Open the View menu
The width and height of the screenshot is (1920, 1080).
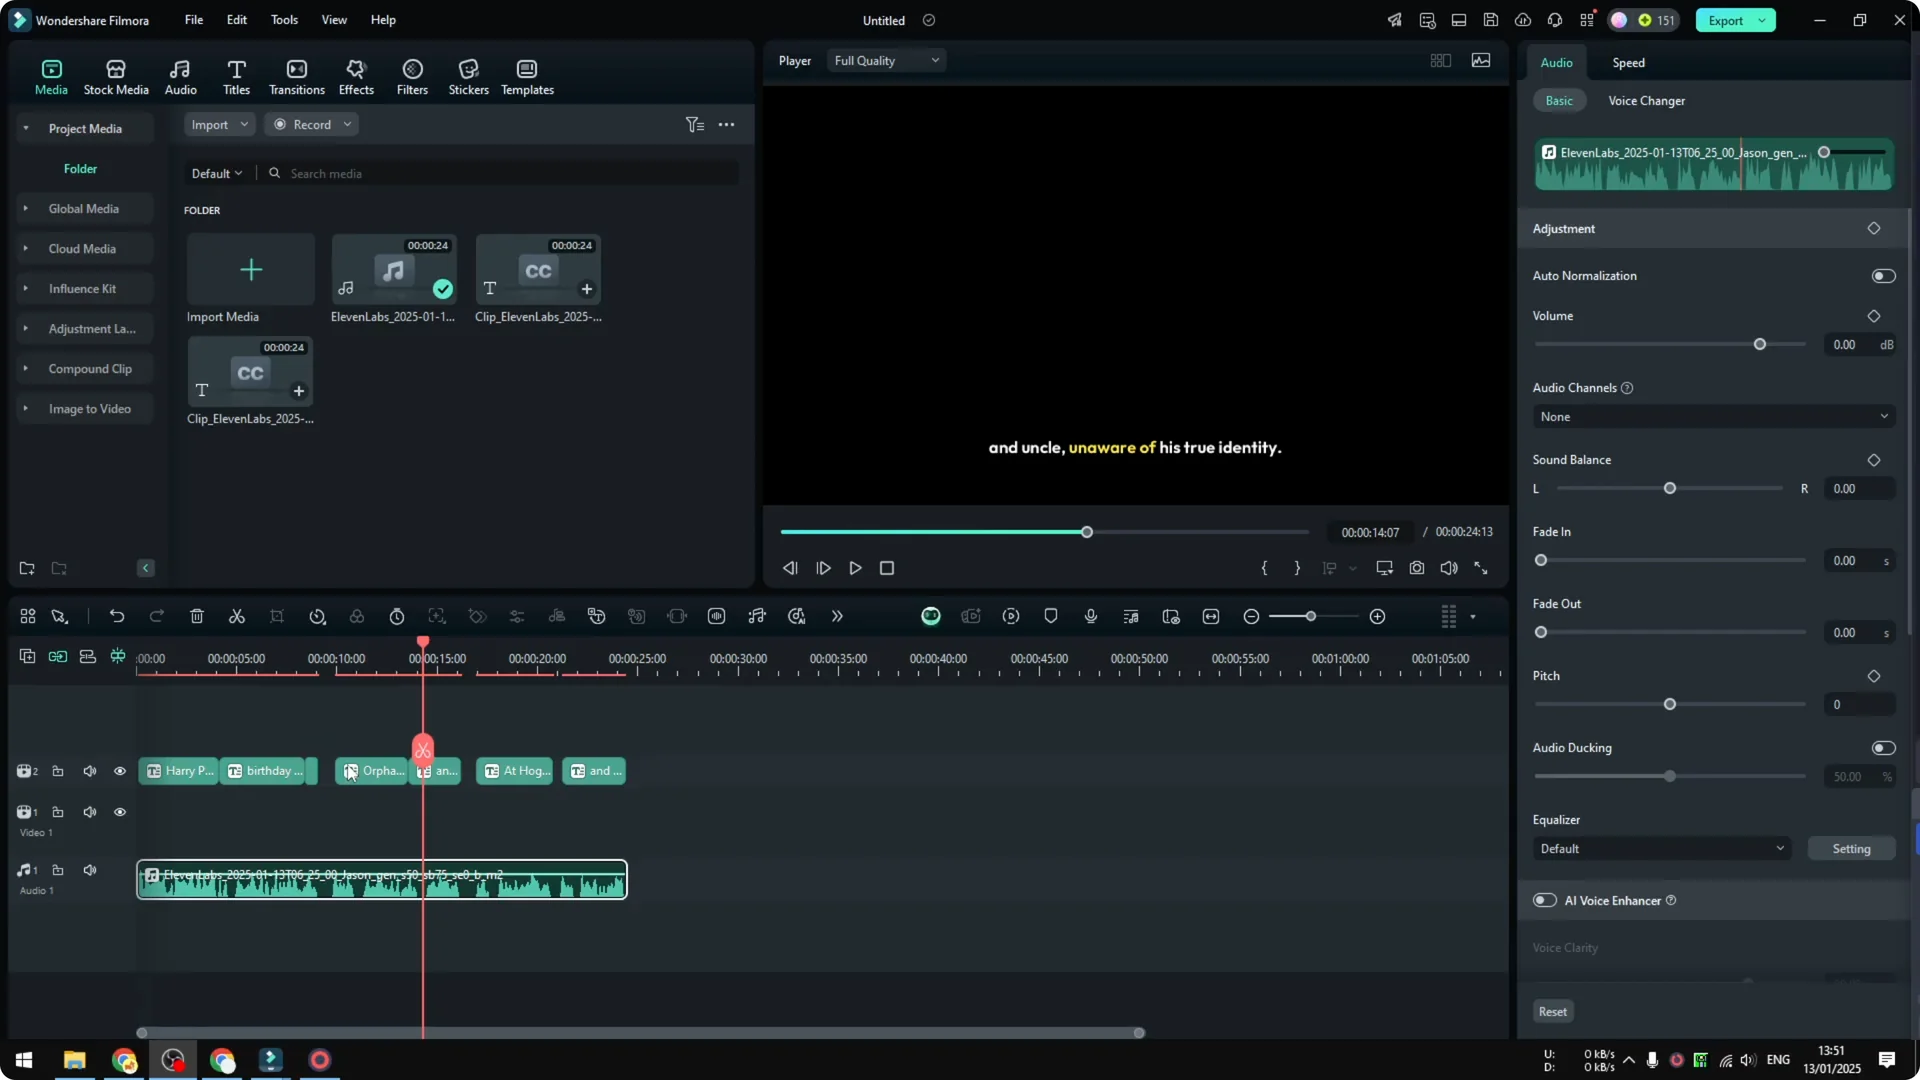(334, 20)
